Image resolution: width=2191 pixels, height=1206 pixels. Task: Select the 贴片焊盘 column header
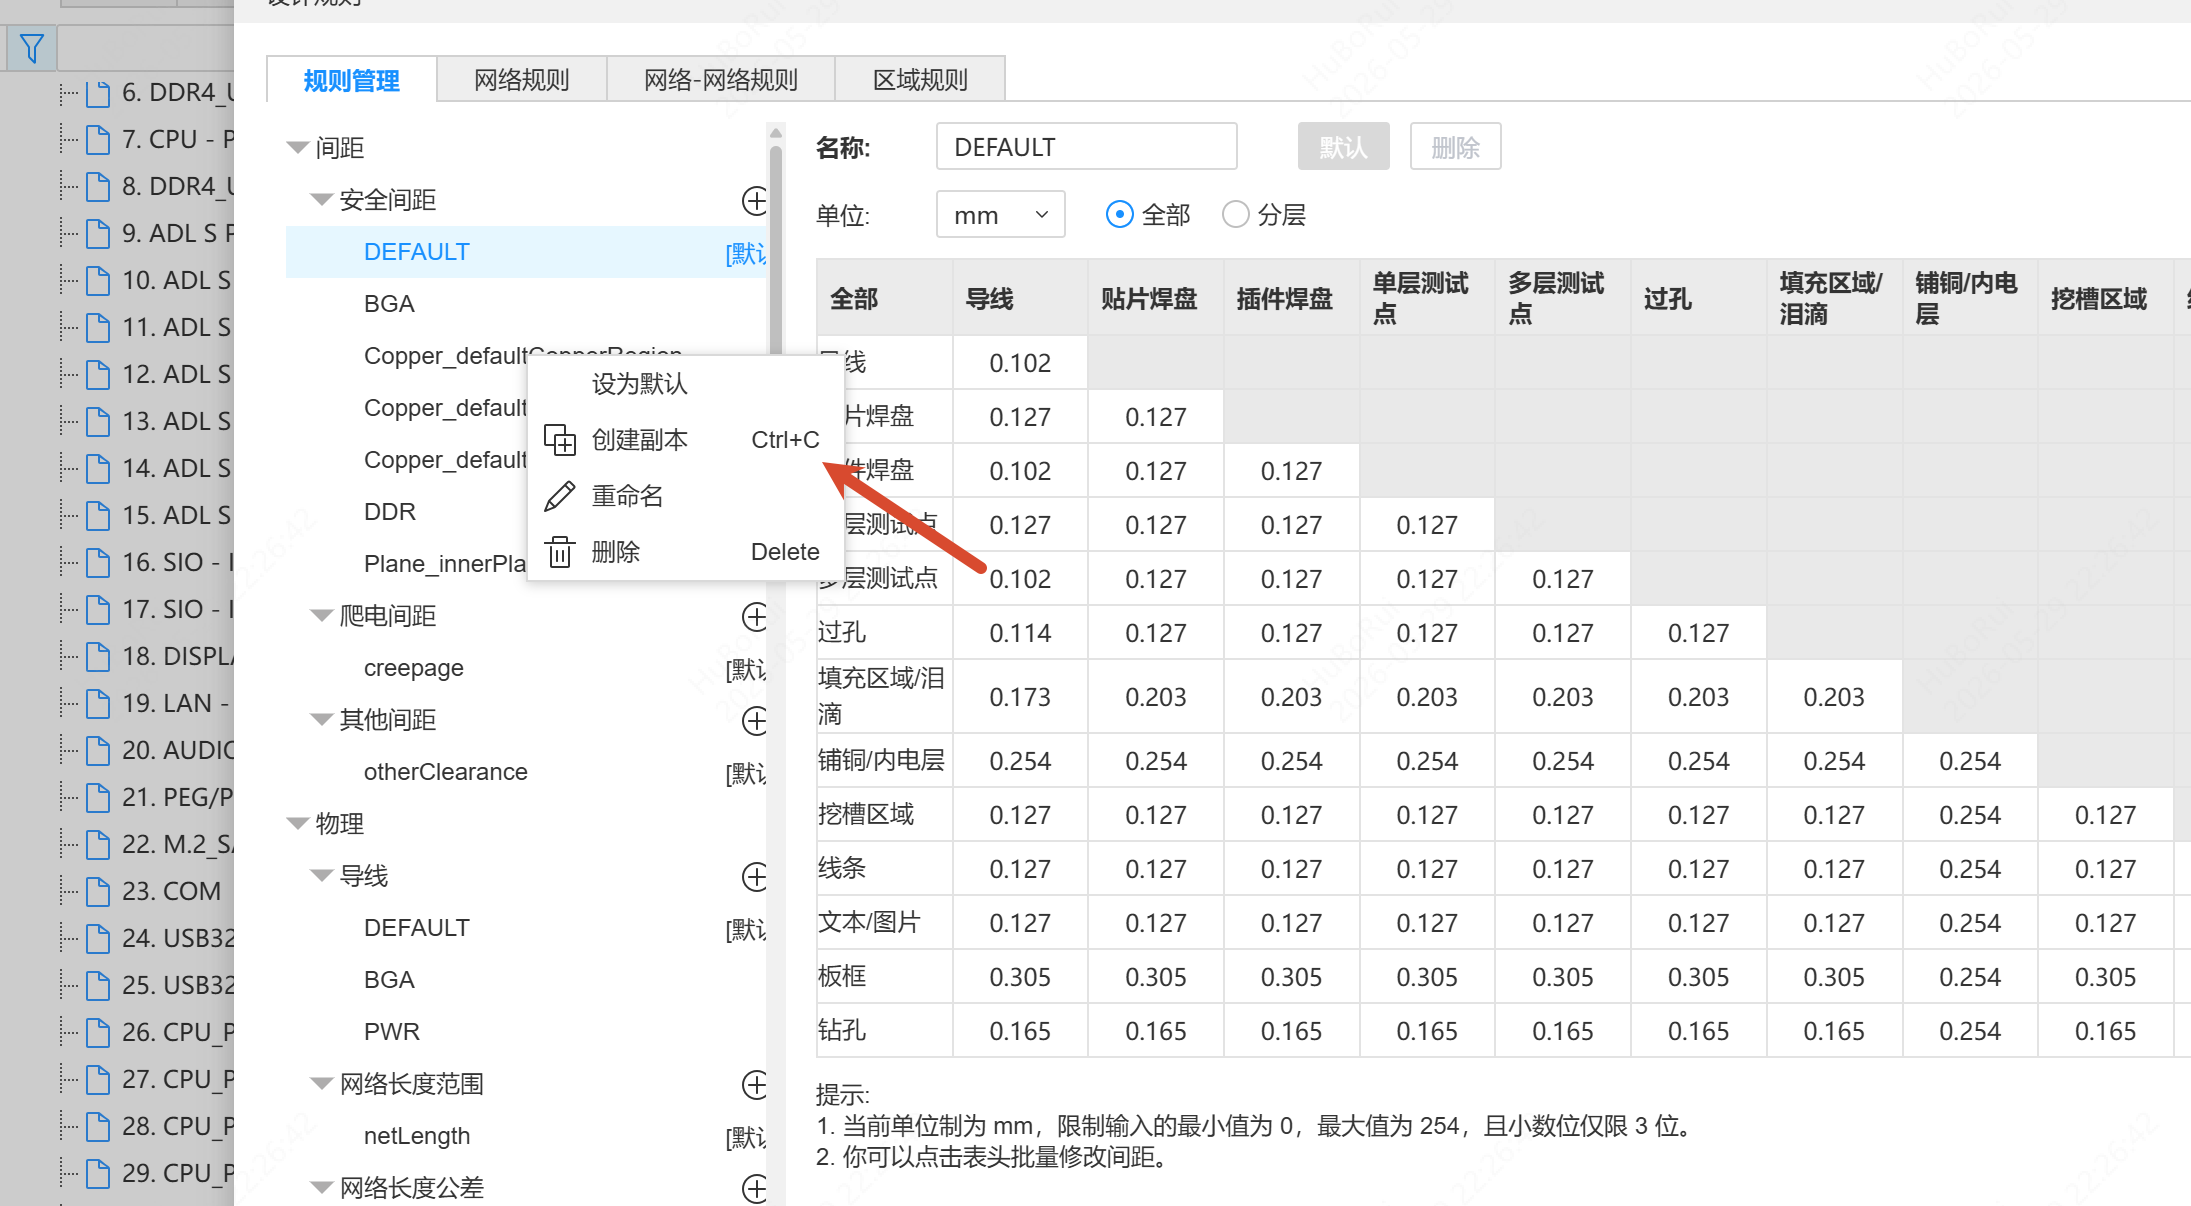[1156, 298]
